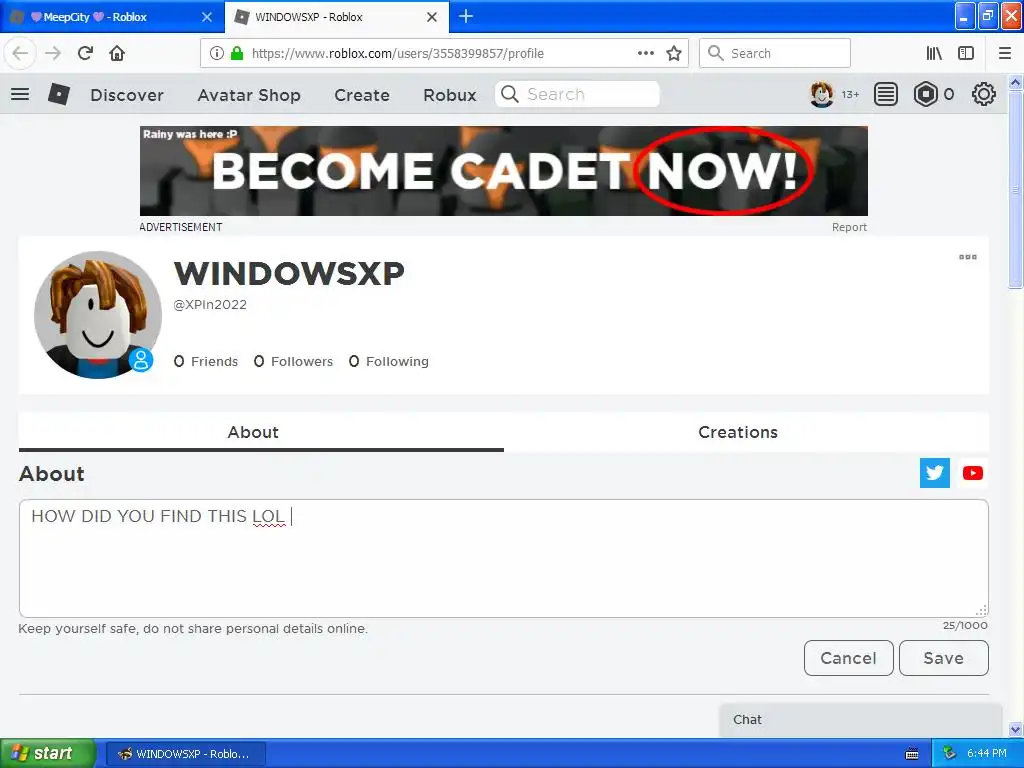1024x768 pixels.
Task: Open the Firefox hamburger menu
Action: point(1005,53)
